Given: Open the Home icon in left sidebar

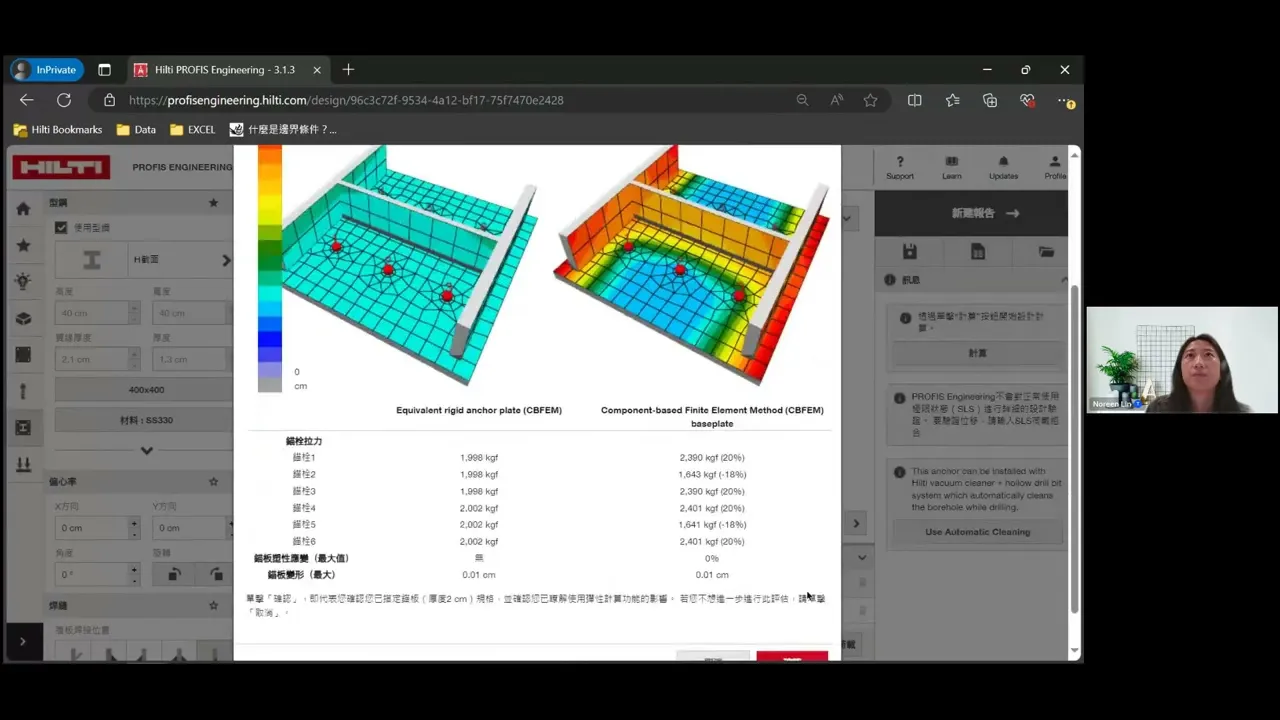Looking at the screenshot, I should click(x=23, y=209).
